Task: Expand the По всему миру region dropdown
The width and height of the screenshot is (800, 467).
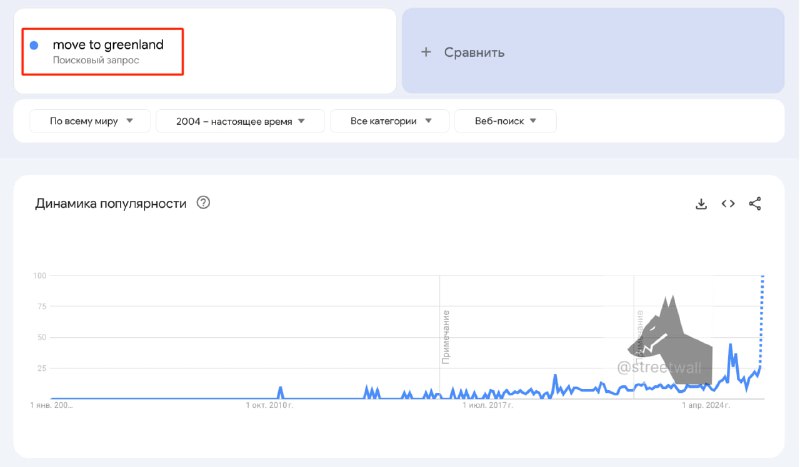Action: 89,121
